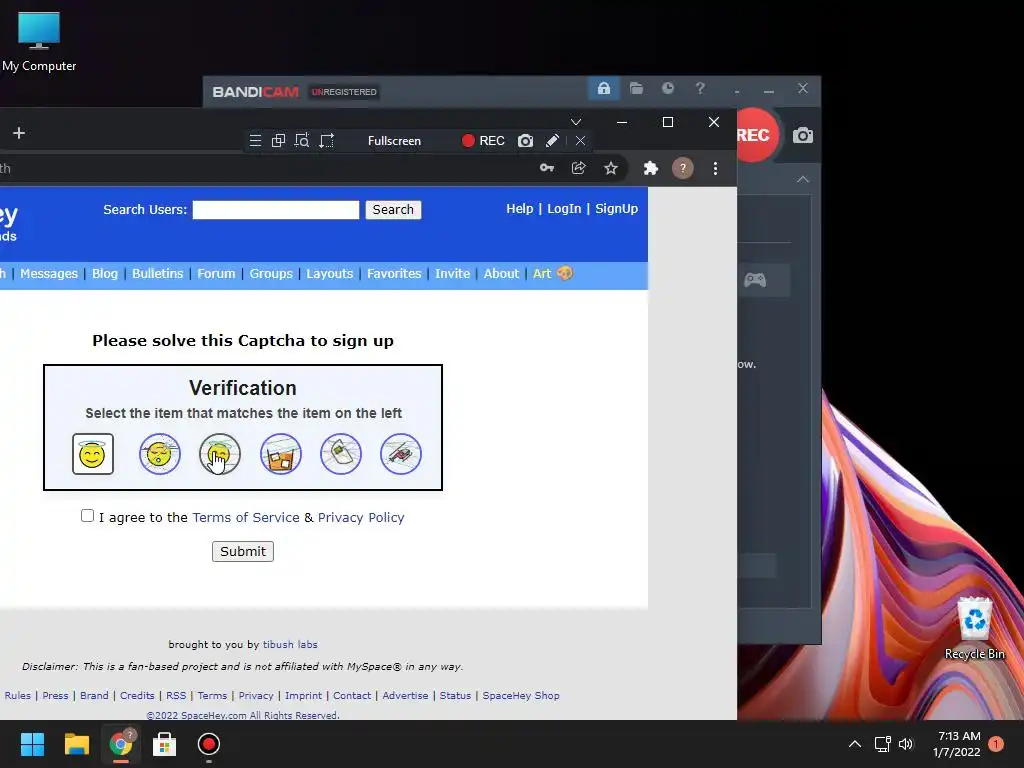This screenshot has height=768, width=1024.
Task: Select the whiskey glass captcha option
Action: pos(280,454)
